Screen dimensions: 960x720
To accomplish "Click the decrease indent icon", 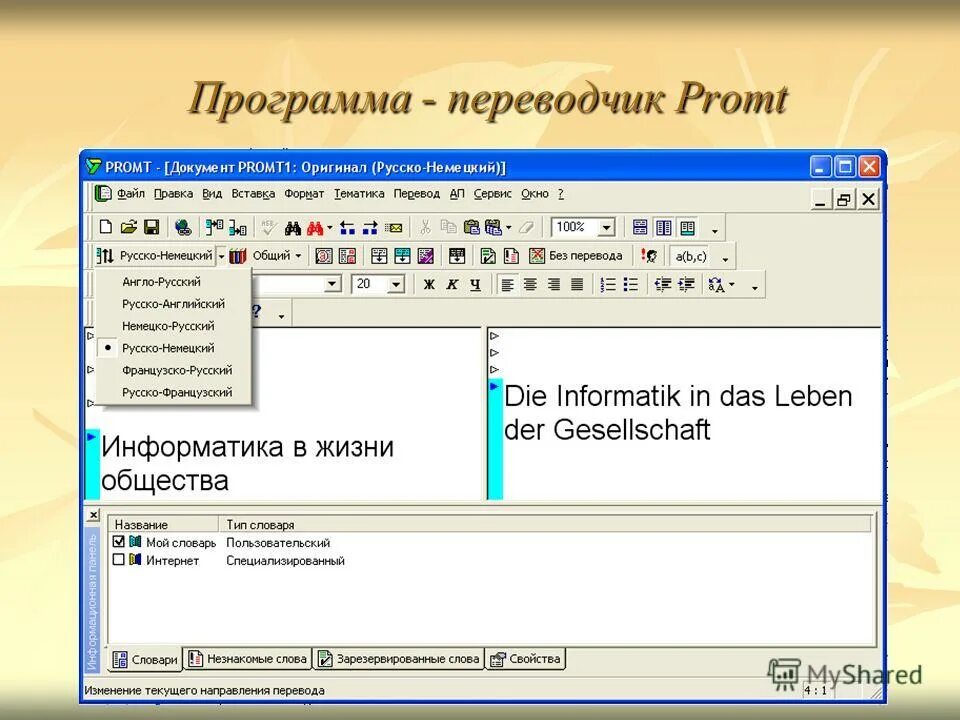I will coord(662,285).
